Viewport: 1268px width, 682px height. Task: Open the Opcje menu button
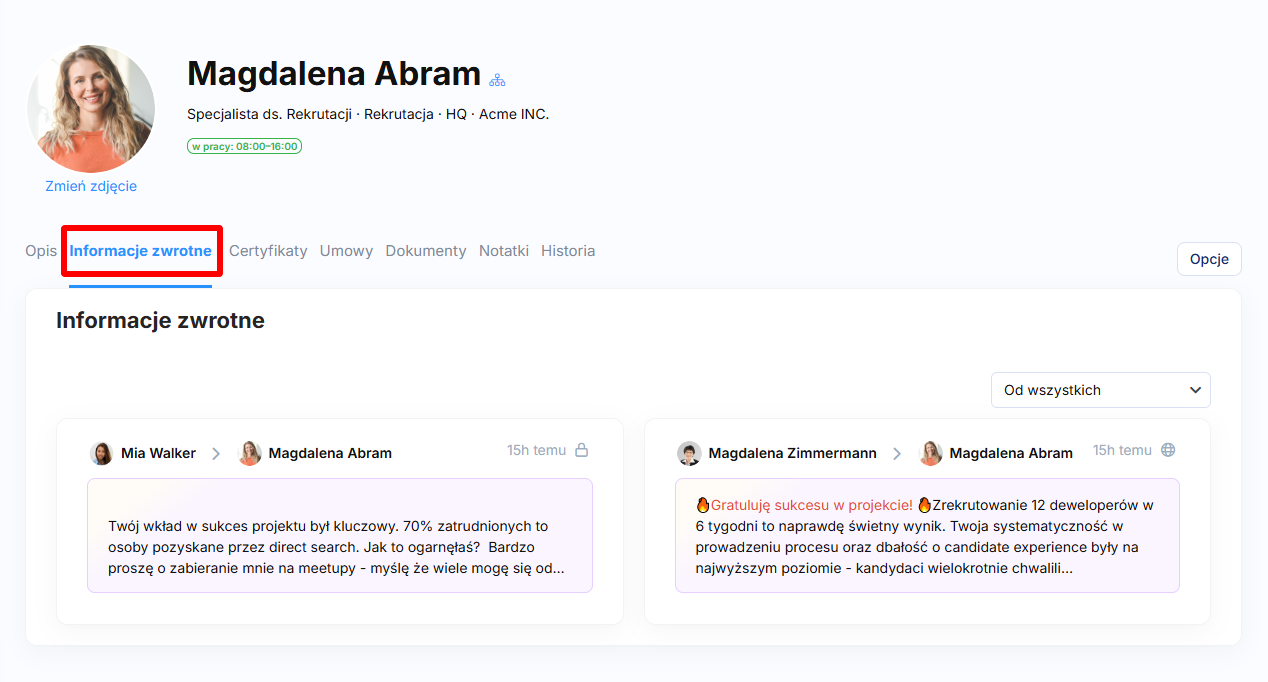(1208, 259)
